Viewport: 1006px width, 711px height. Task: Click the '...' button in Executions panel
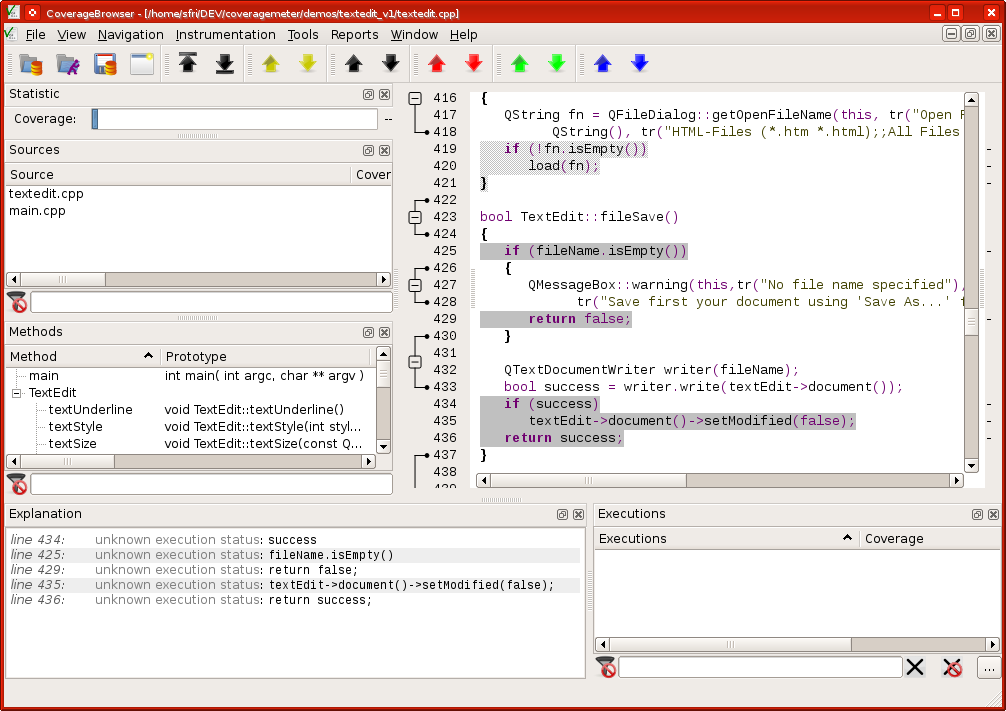tap(988, 667)
